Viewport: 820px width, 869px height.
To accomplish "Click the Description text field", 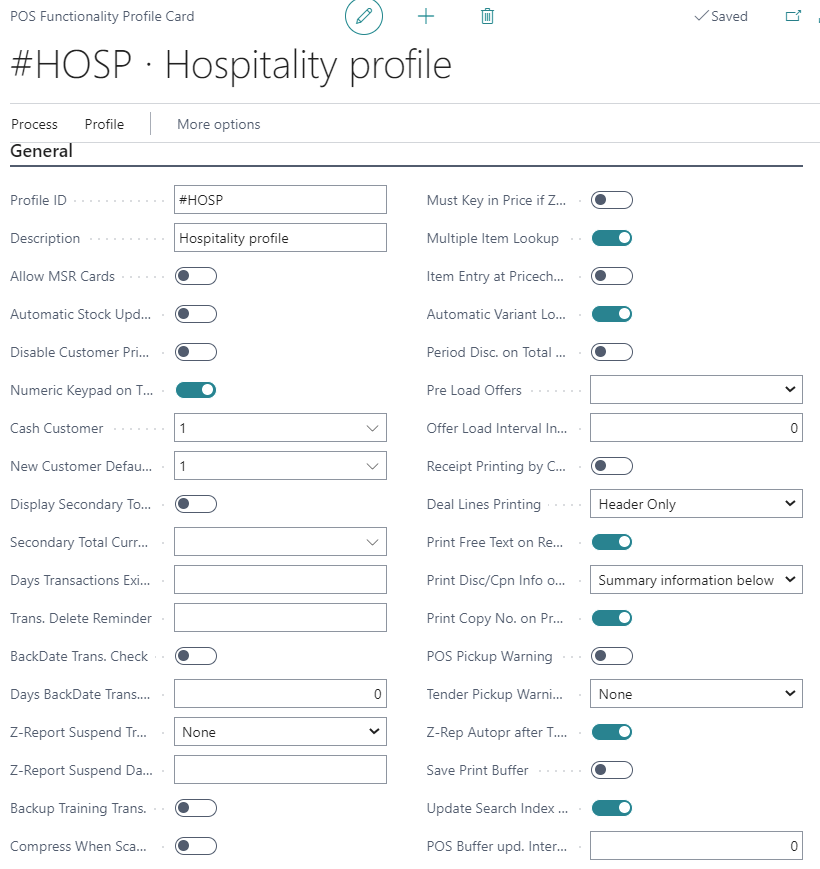I will pyautogui.click(x=280, y=238).
